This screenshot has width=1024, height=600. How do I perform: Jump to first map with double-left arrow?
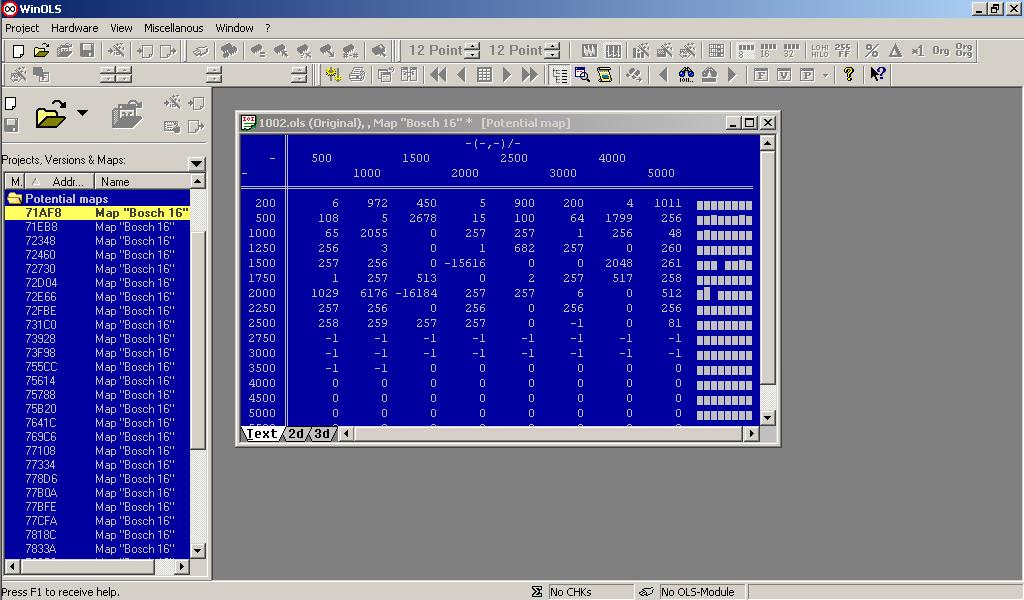(438, 74)
